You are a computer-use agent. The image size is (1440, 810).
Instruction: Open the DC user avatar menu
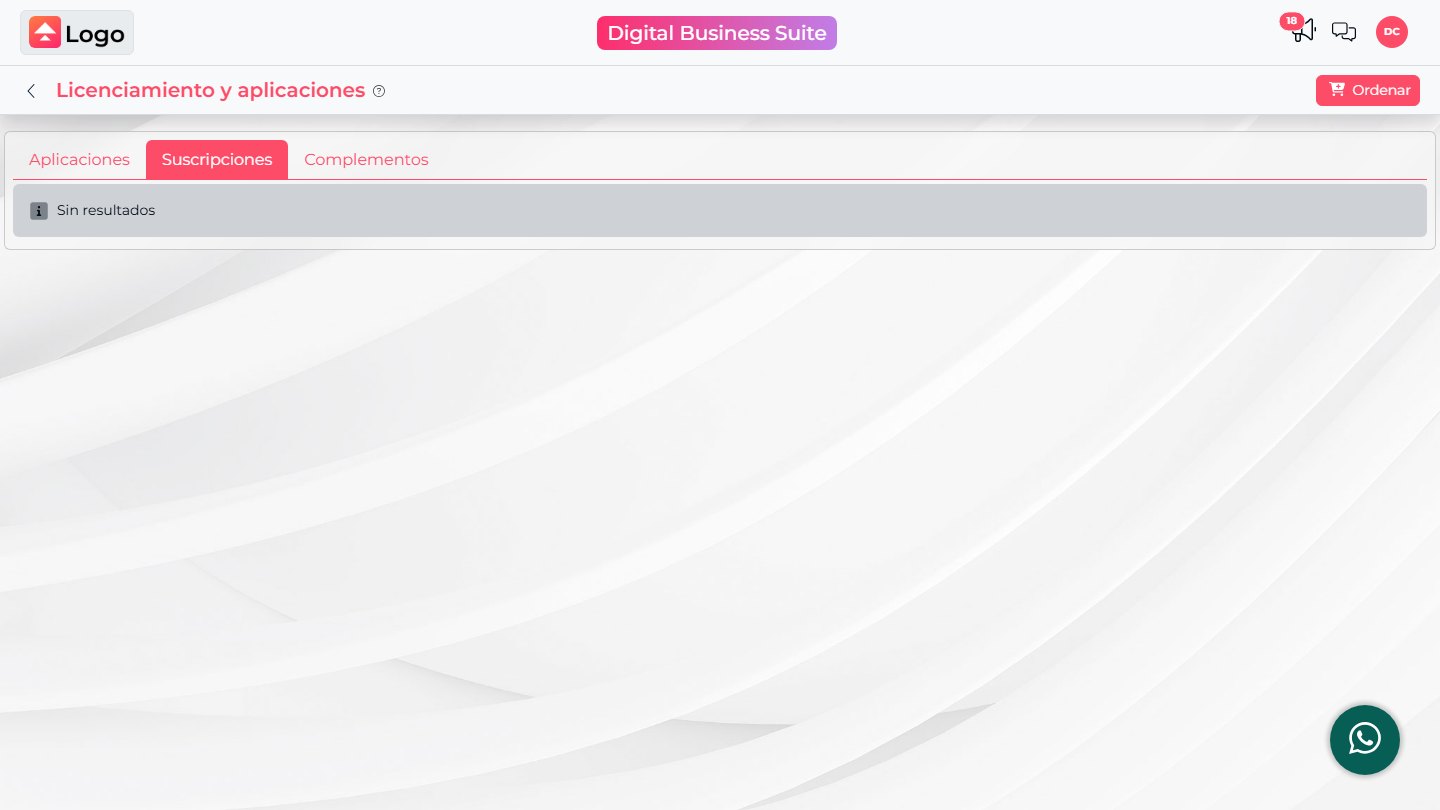[1392, 32]
